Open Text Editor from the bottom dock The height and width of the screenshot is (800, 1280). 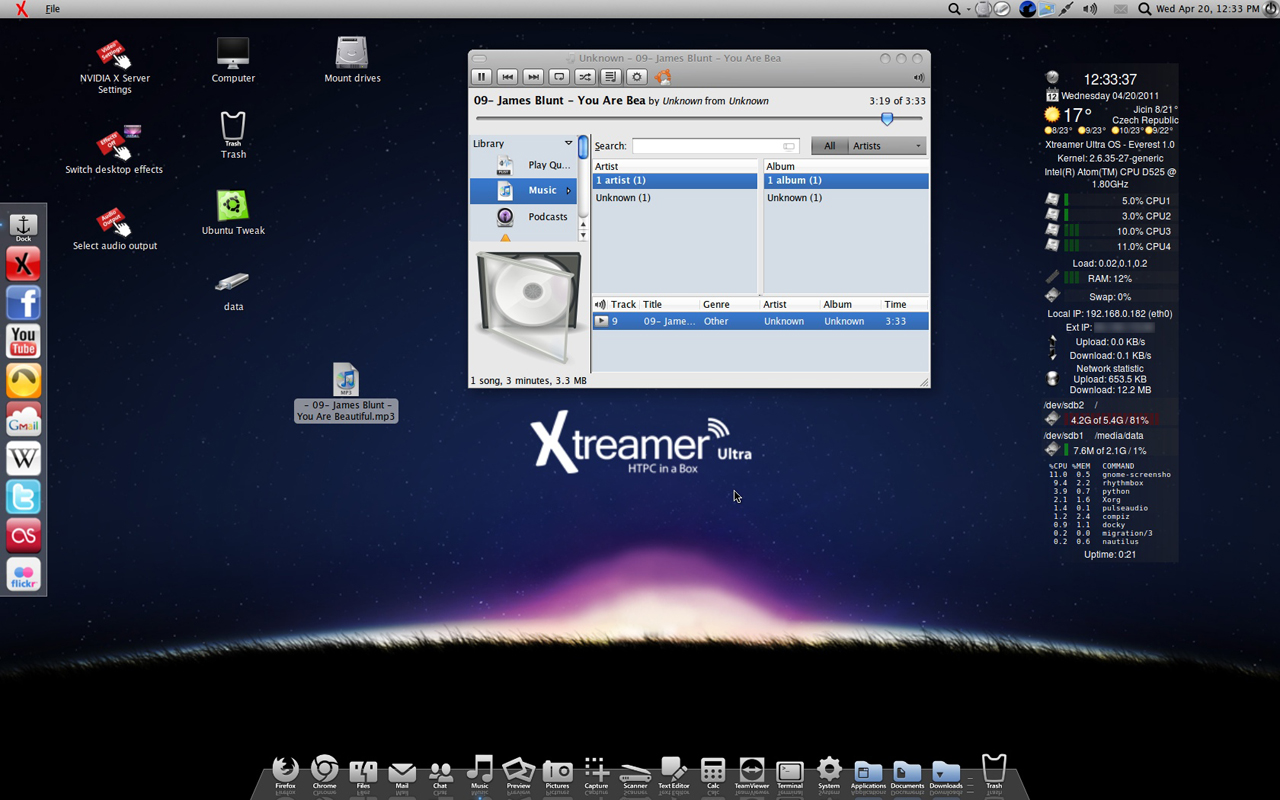pyautogui.click(x=673, y=773)
